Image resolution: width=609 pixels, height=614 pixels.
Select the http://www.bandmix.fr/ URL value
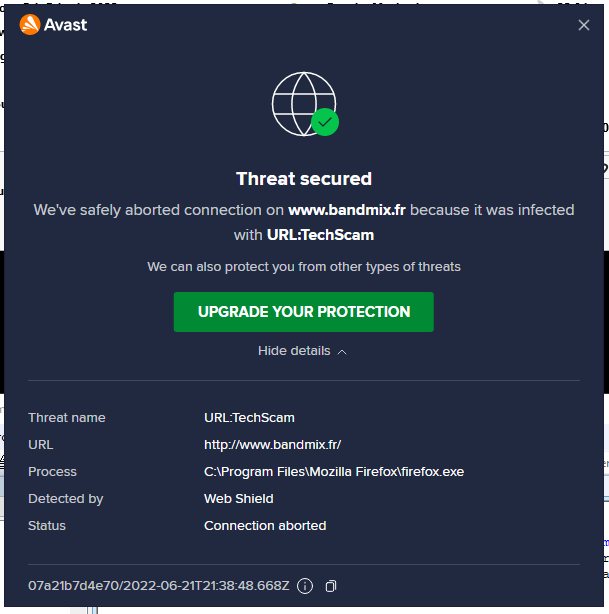pos(273,444)
